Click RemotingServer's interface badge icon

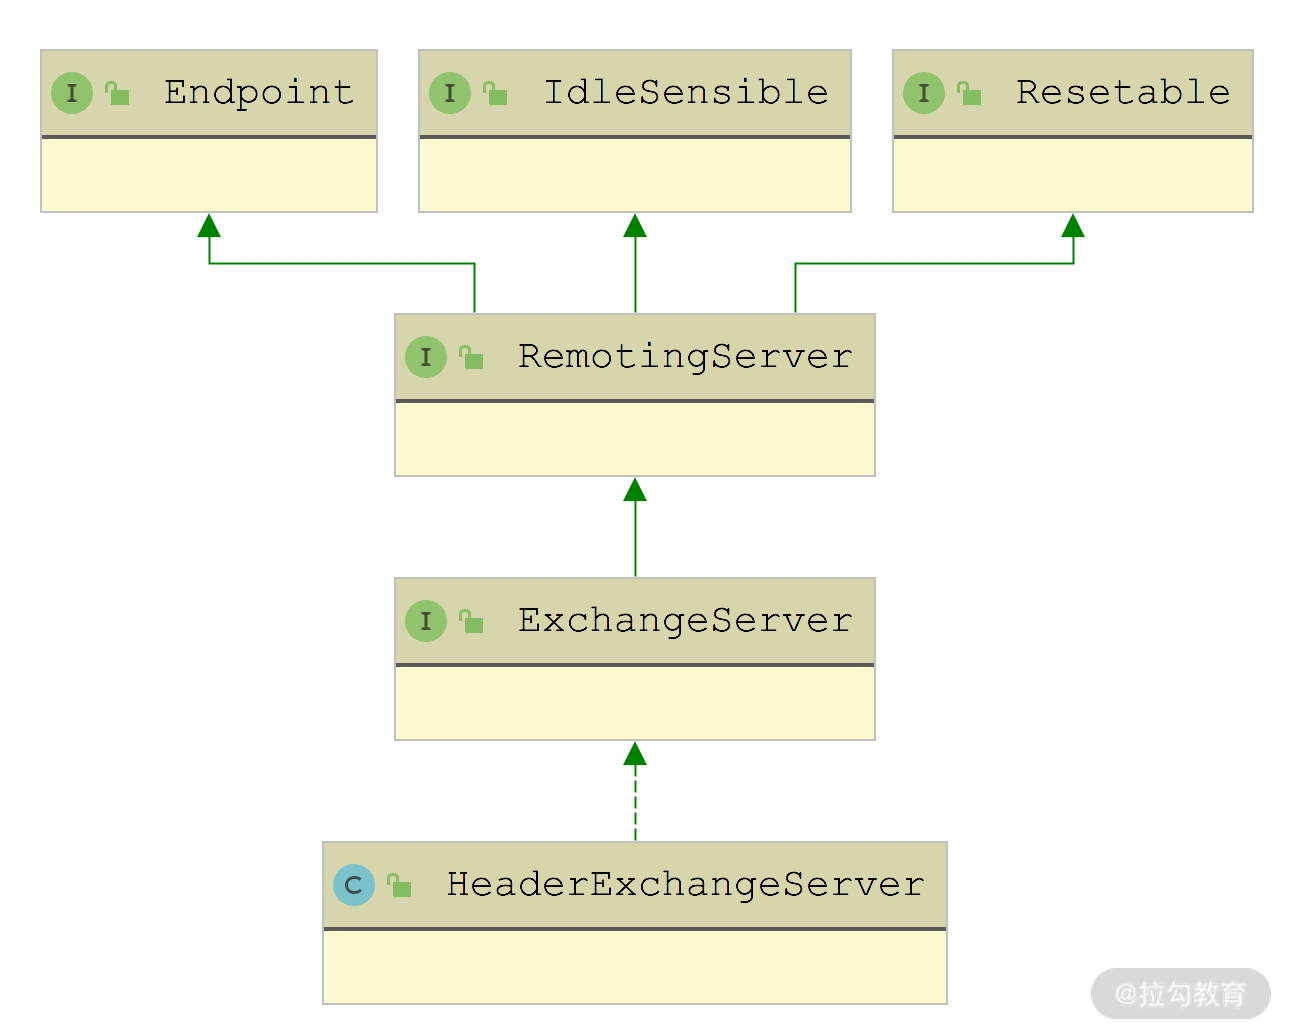426,357
